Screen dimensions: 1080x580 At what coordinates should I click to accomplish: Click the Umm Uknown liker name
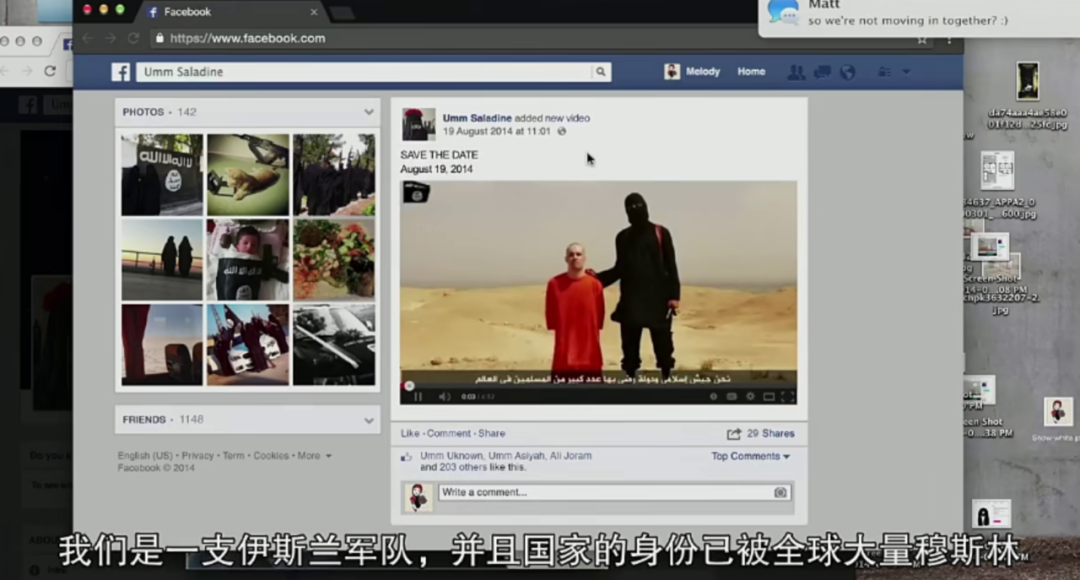tap(451, 456)
